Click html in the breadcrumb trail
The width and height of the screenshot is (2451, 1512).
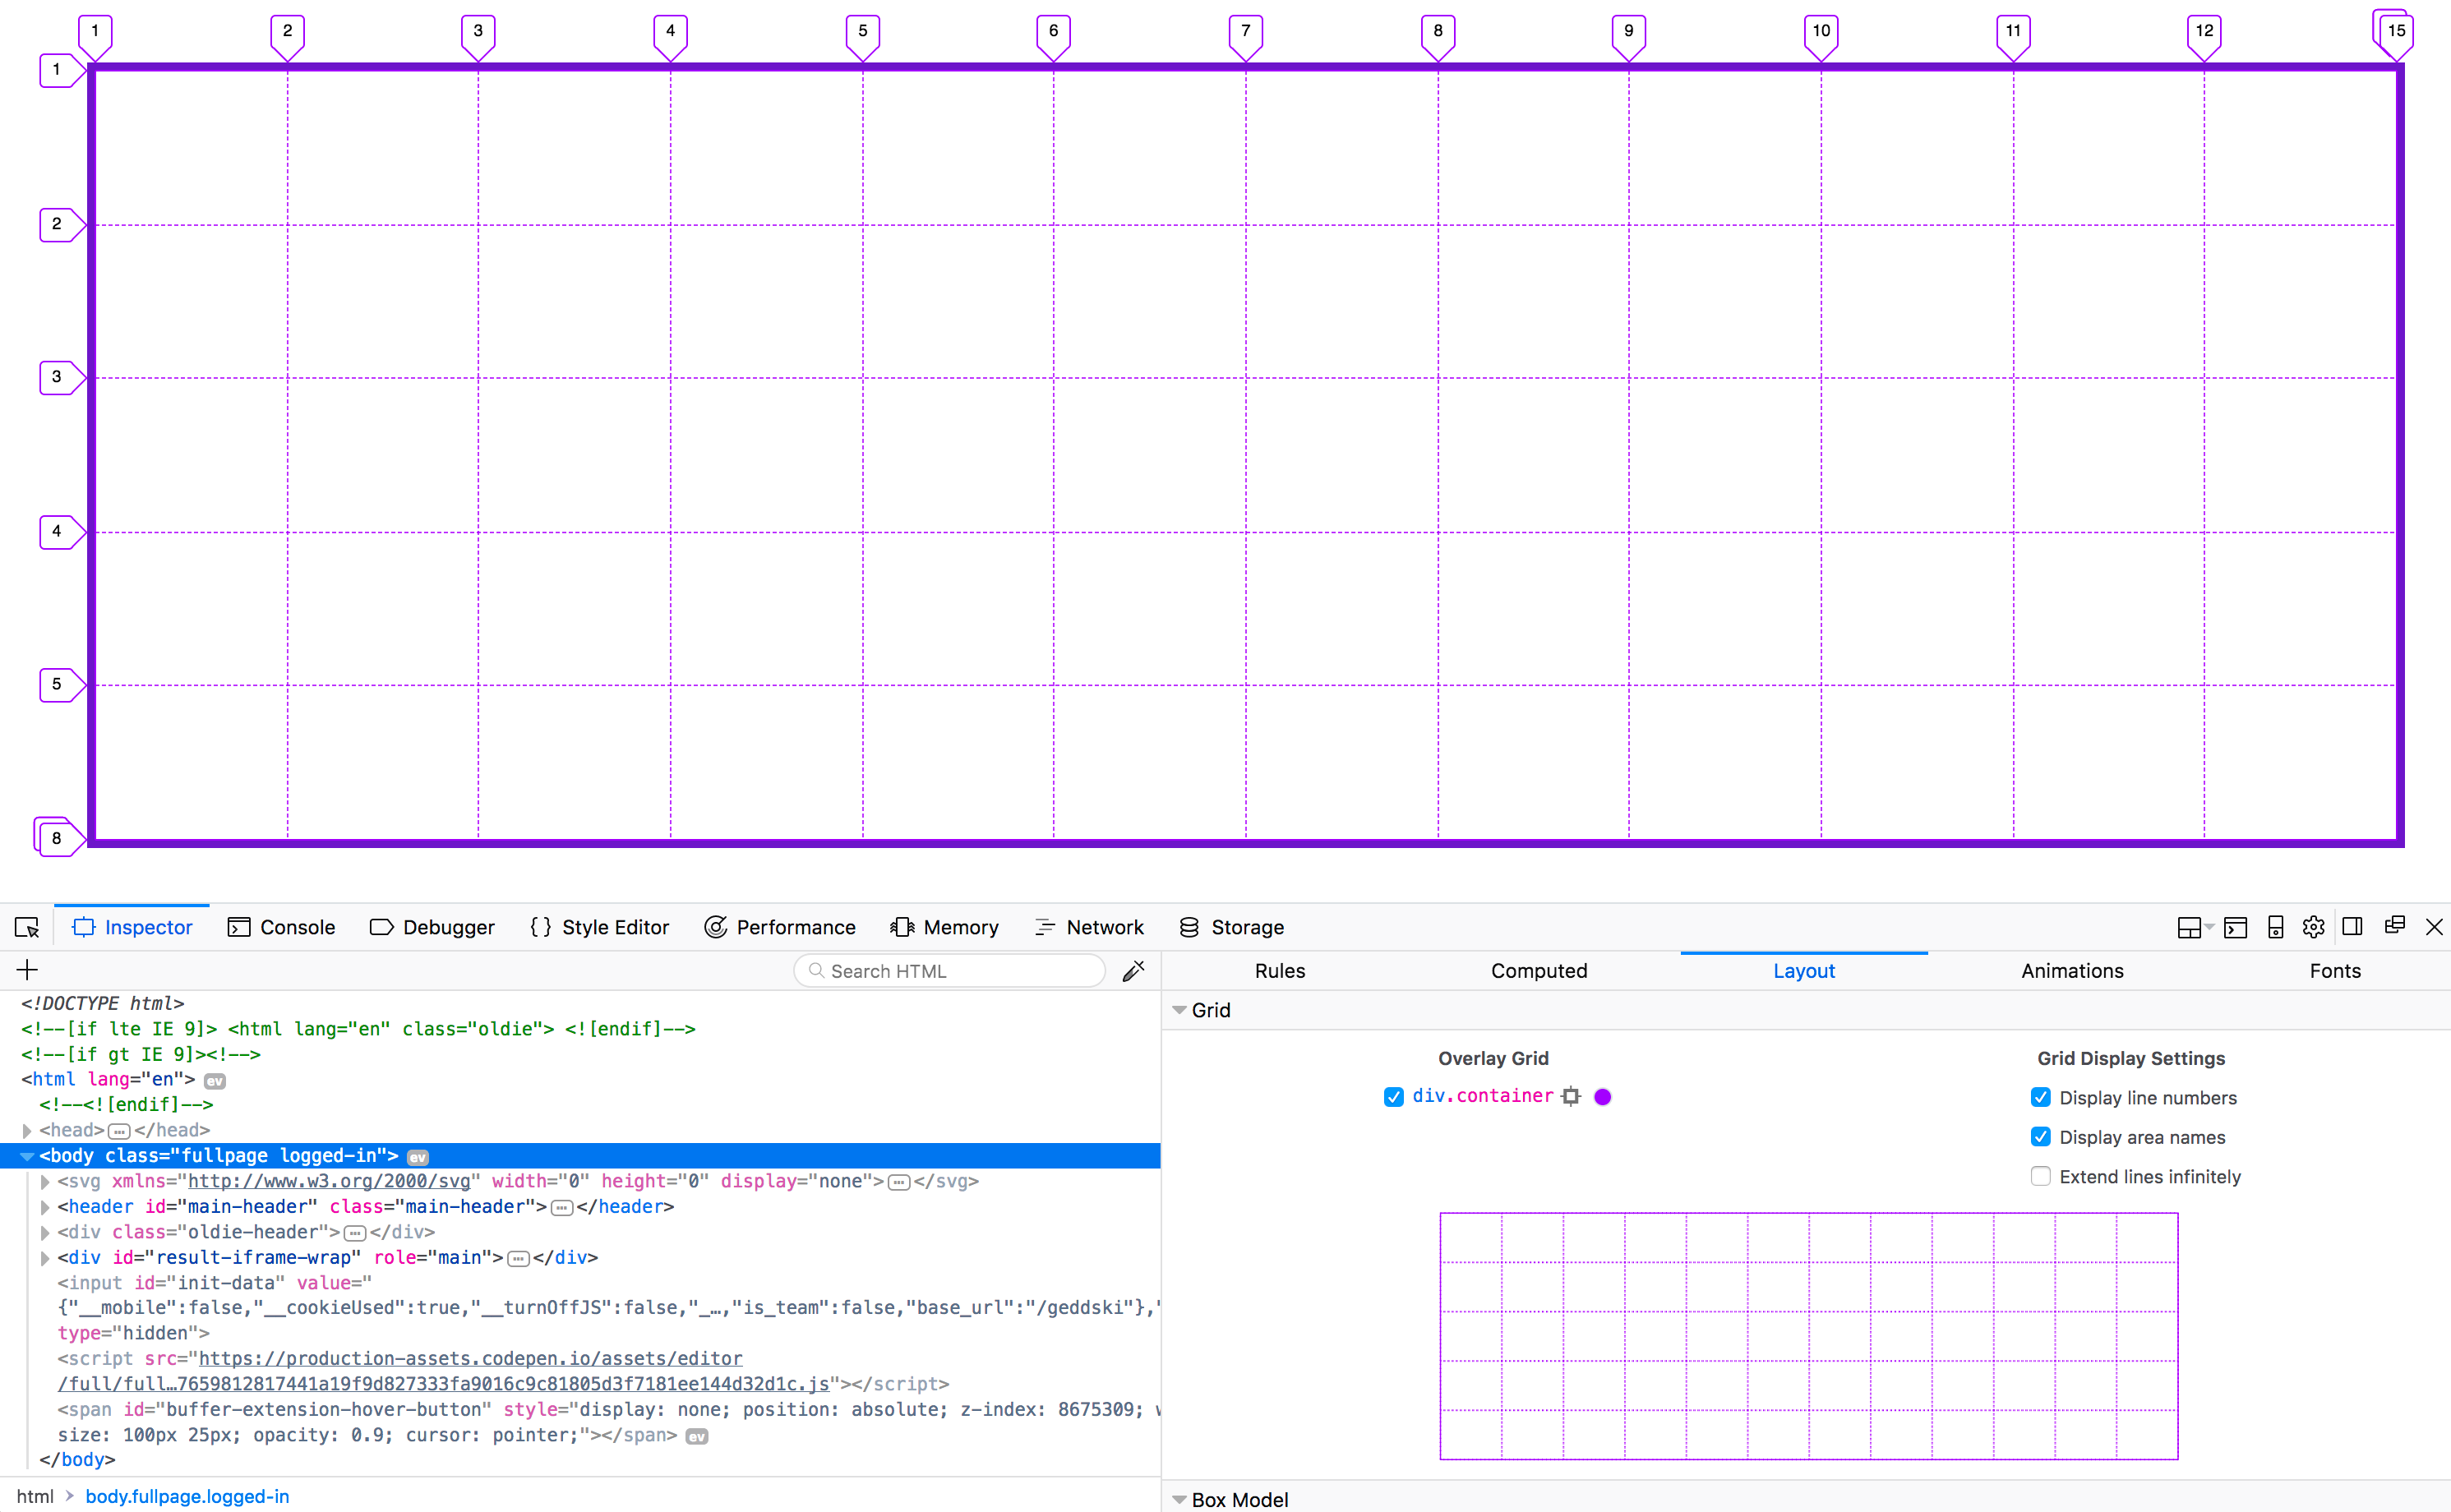[x=35, y=1497]
